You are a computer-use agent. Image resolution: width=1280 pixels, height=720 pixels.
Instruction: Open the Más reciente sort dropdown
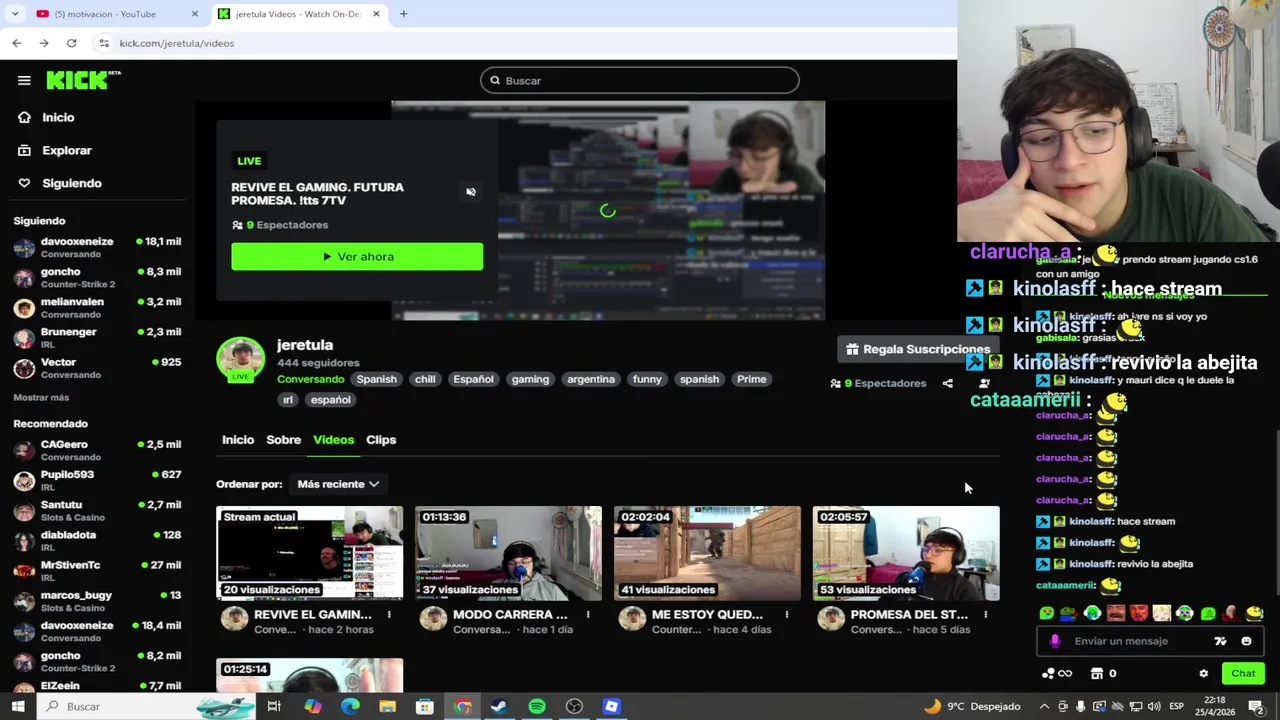pyautogui.click(x=338, y=484)
